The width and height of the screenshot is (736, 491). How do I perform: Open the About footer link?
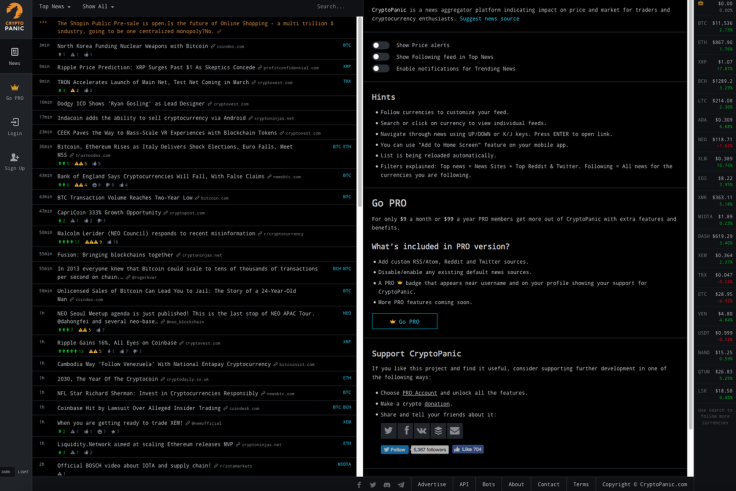tap(516, 484)
